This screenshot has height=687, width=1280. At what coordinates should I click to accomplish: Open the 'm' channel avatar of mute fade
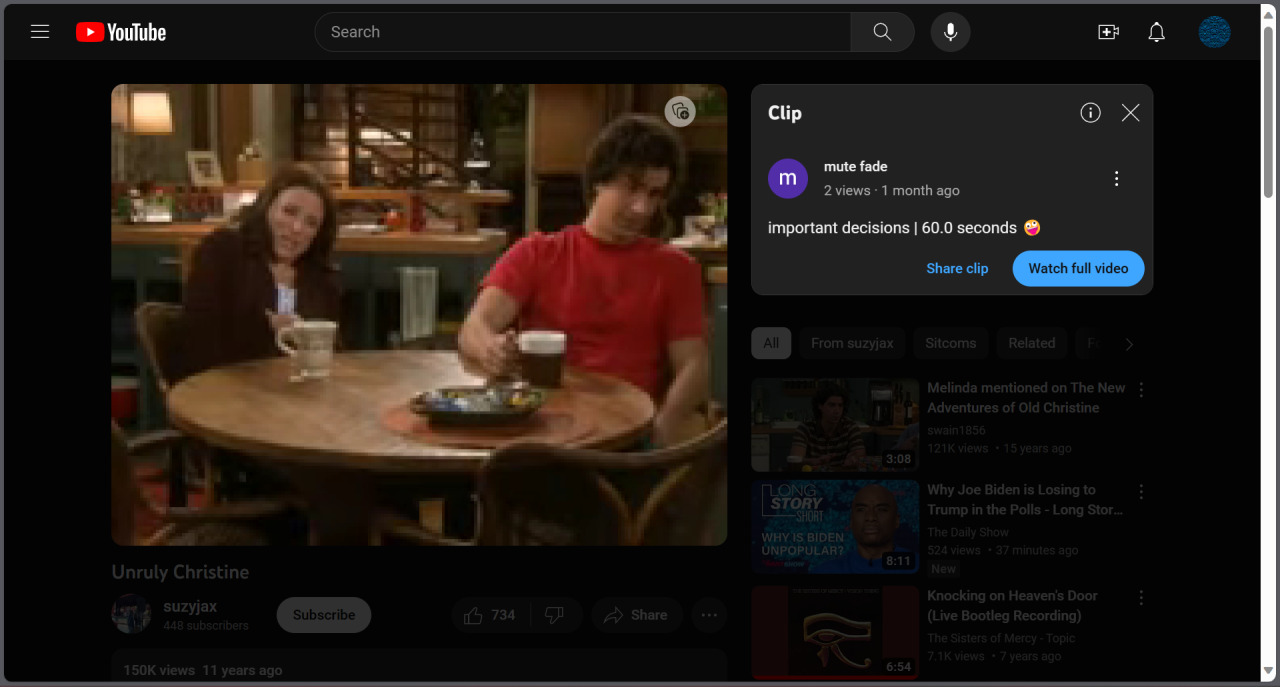point(788,178)
